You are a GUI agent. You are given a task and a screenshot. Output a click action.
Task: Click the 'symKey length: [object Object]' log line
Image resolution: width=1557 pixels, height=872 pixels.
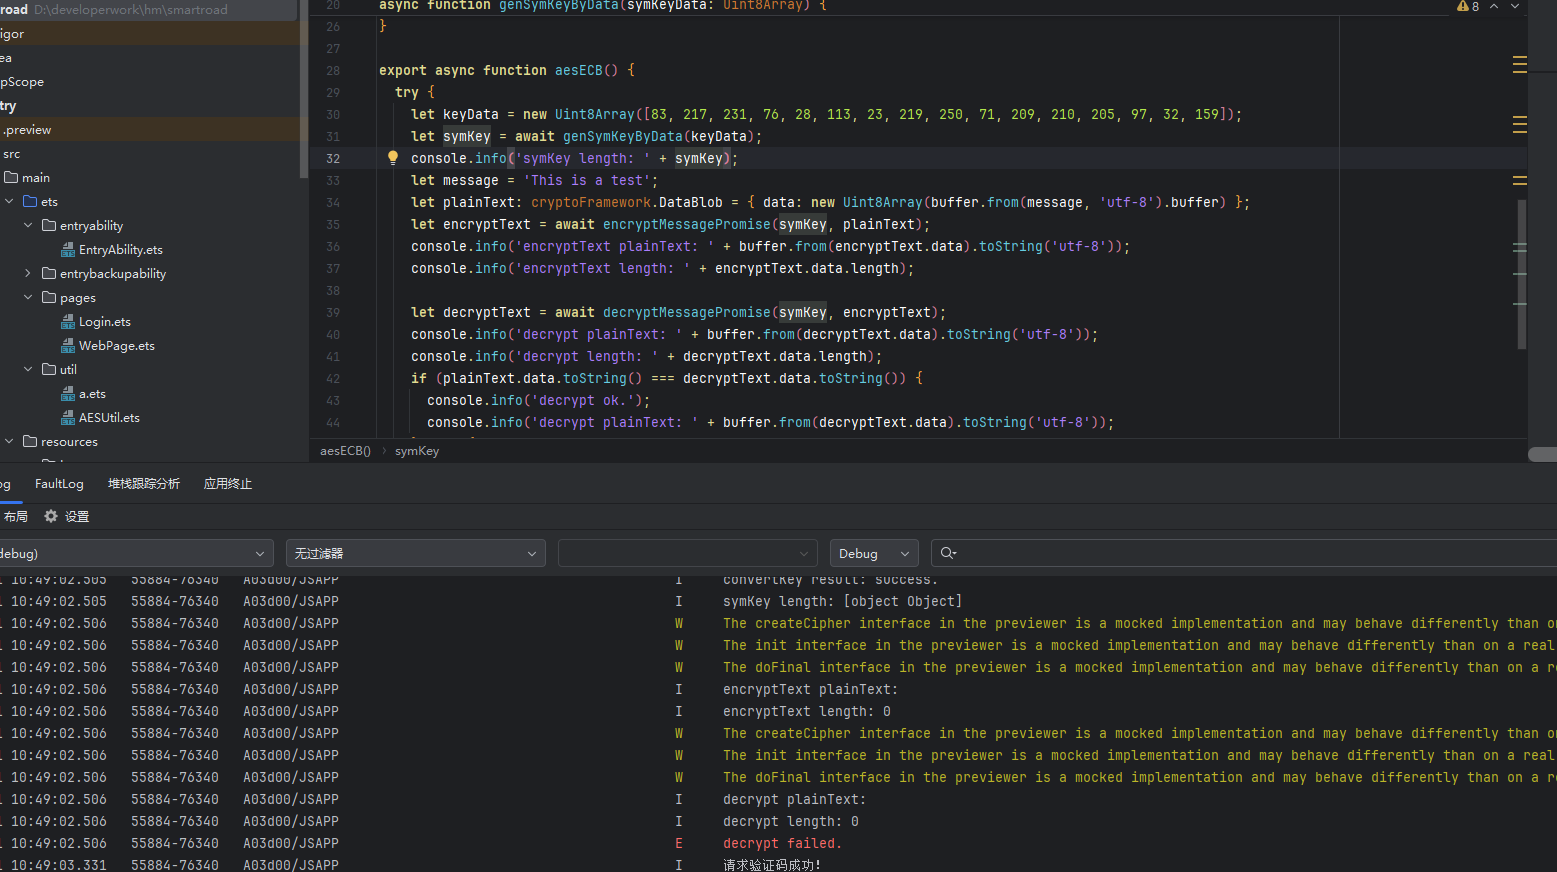point(842,601)
